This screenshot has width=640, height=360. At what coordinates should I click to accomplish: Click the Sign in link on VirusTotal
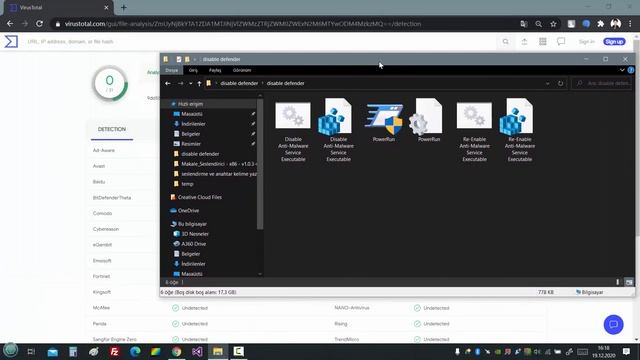pyautogui.click(x=587, y=42)
